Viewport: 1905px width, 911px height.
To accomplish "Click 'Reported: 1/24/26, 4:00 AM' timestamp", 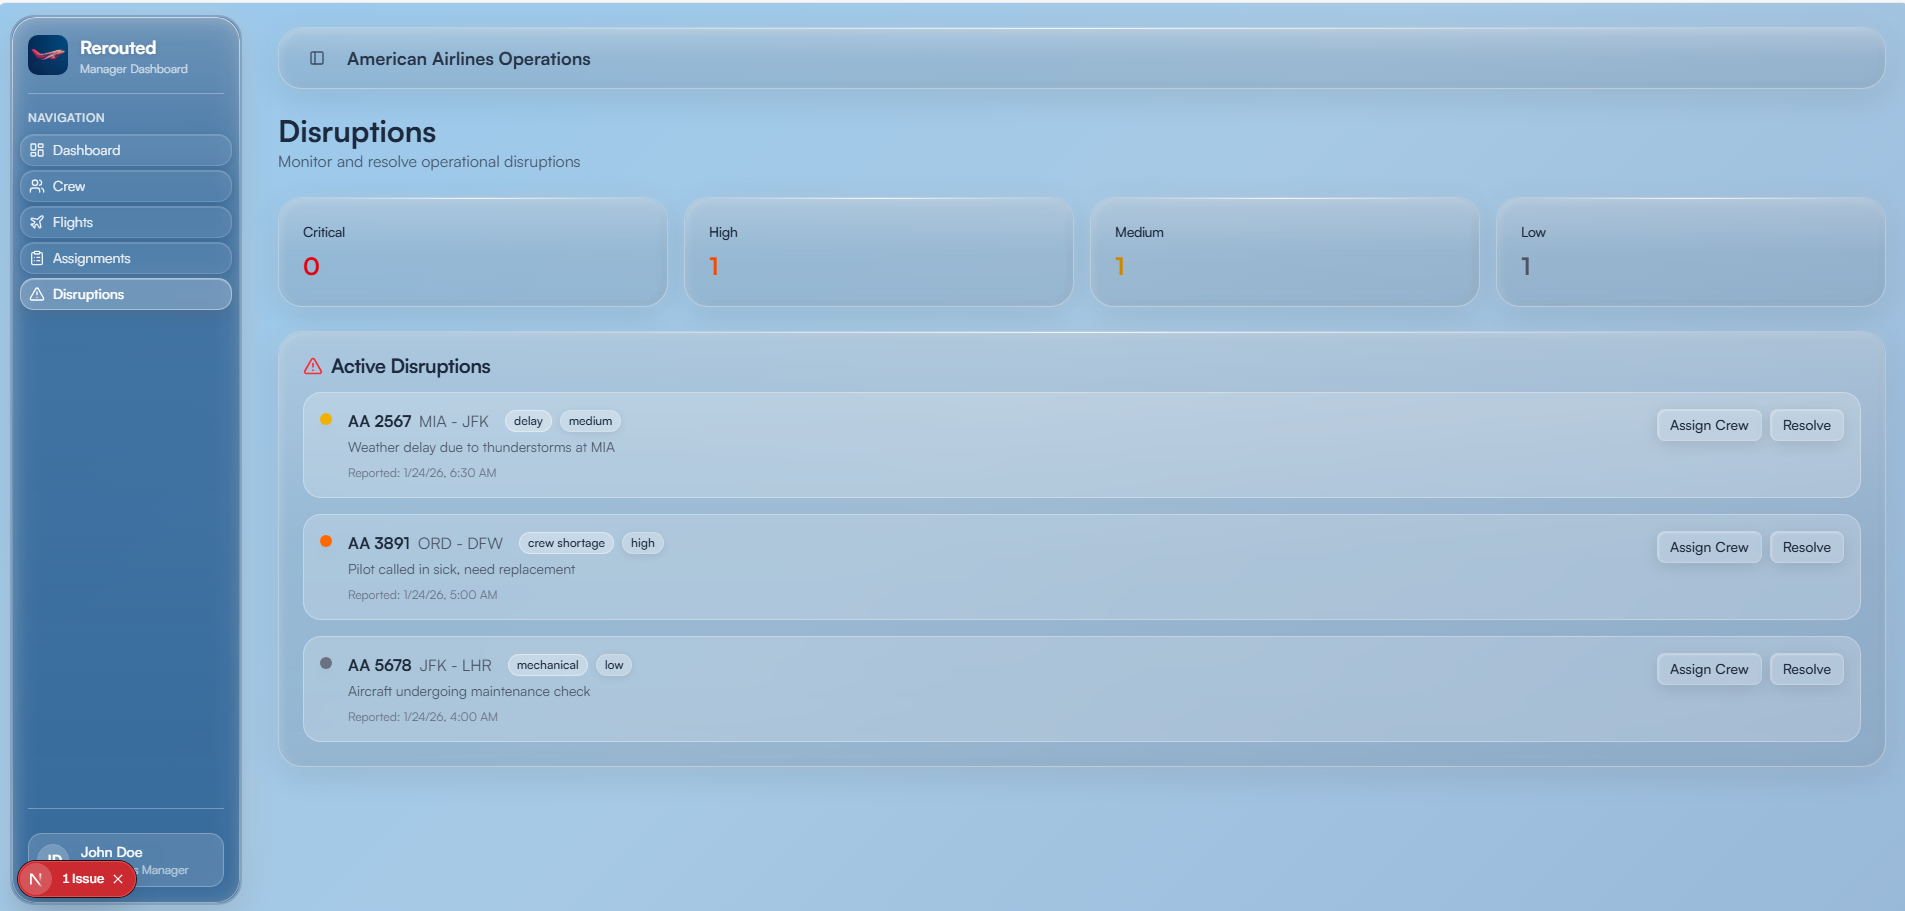I will [x=422, y=717].
